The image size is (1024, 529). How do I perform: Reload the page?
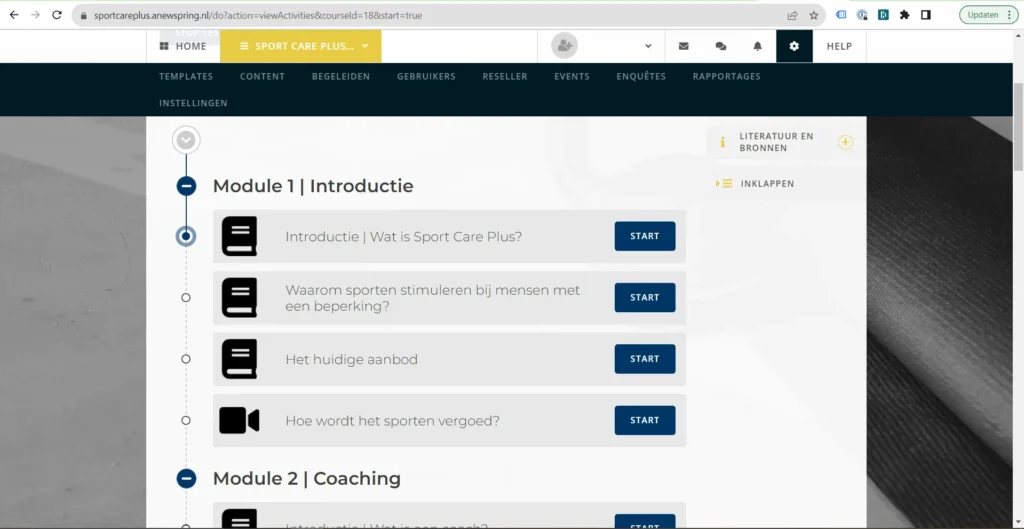(x=57, y=15)
